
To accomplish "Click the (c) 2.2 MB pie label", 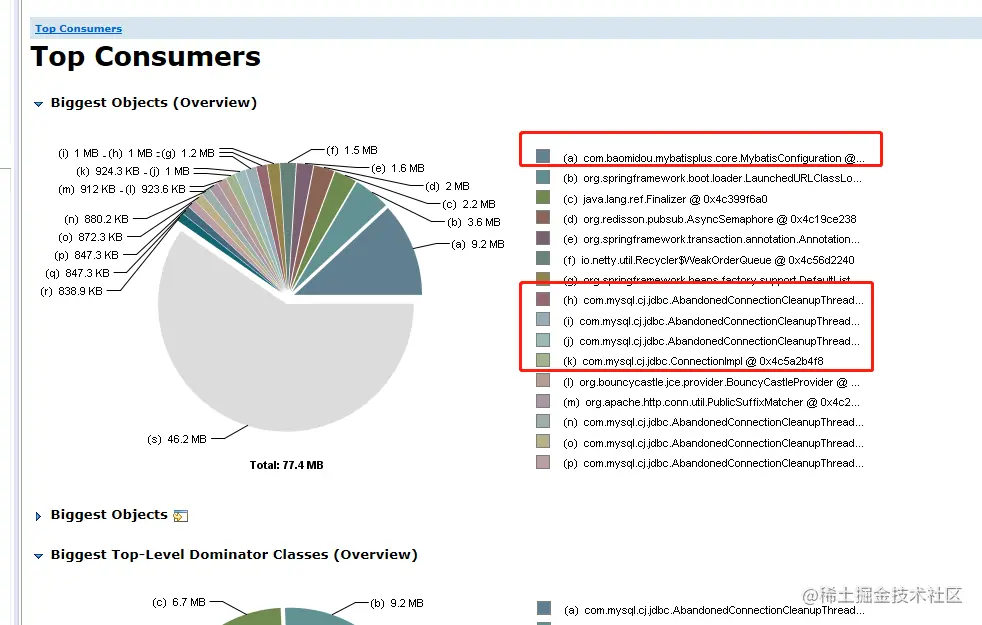I will (x=468, y=204).
